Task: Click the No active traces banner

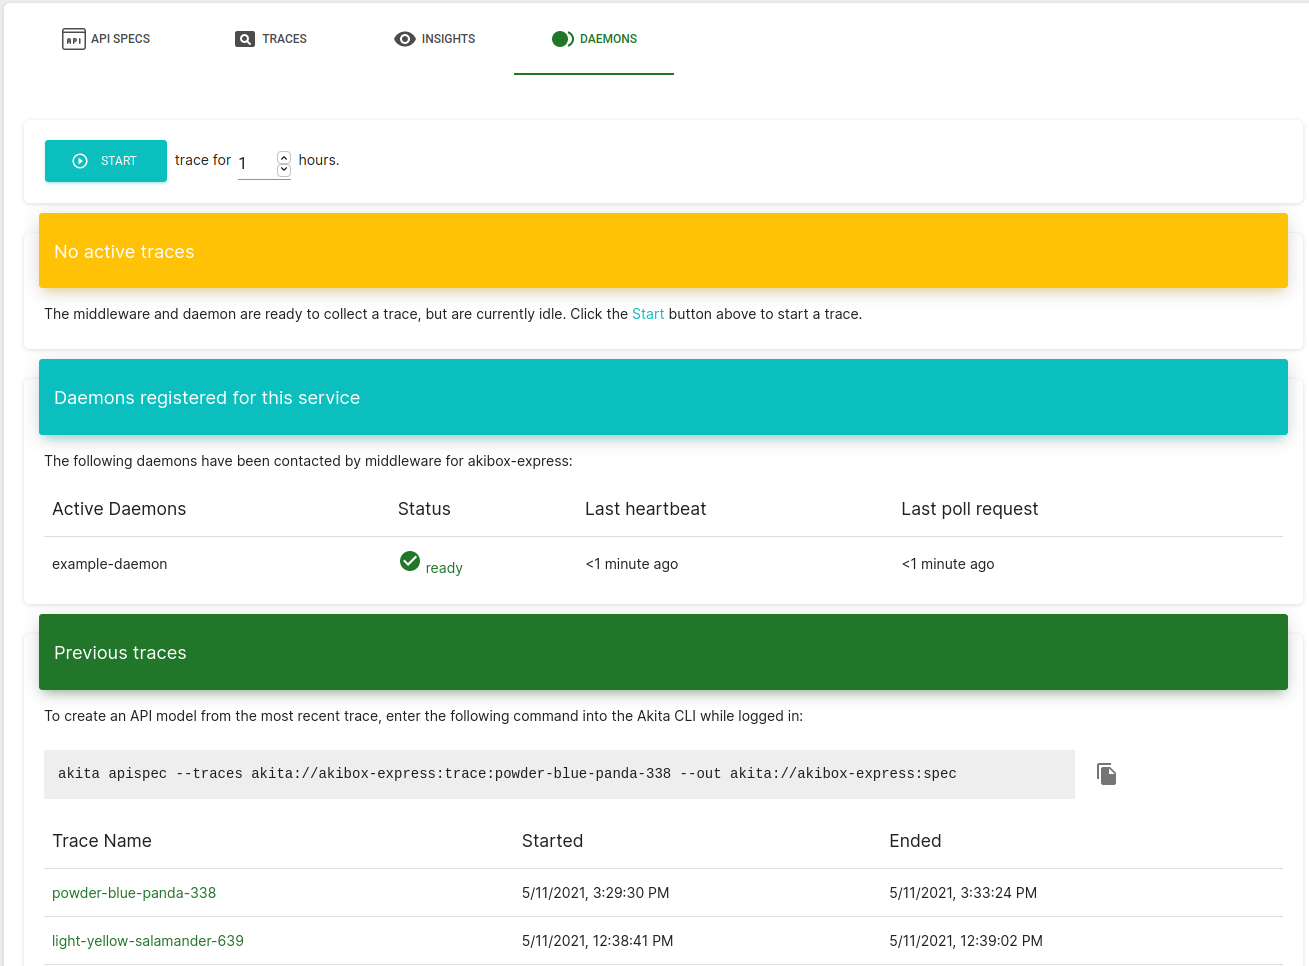Action: point(663,251)
